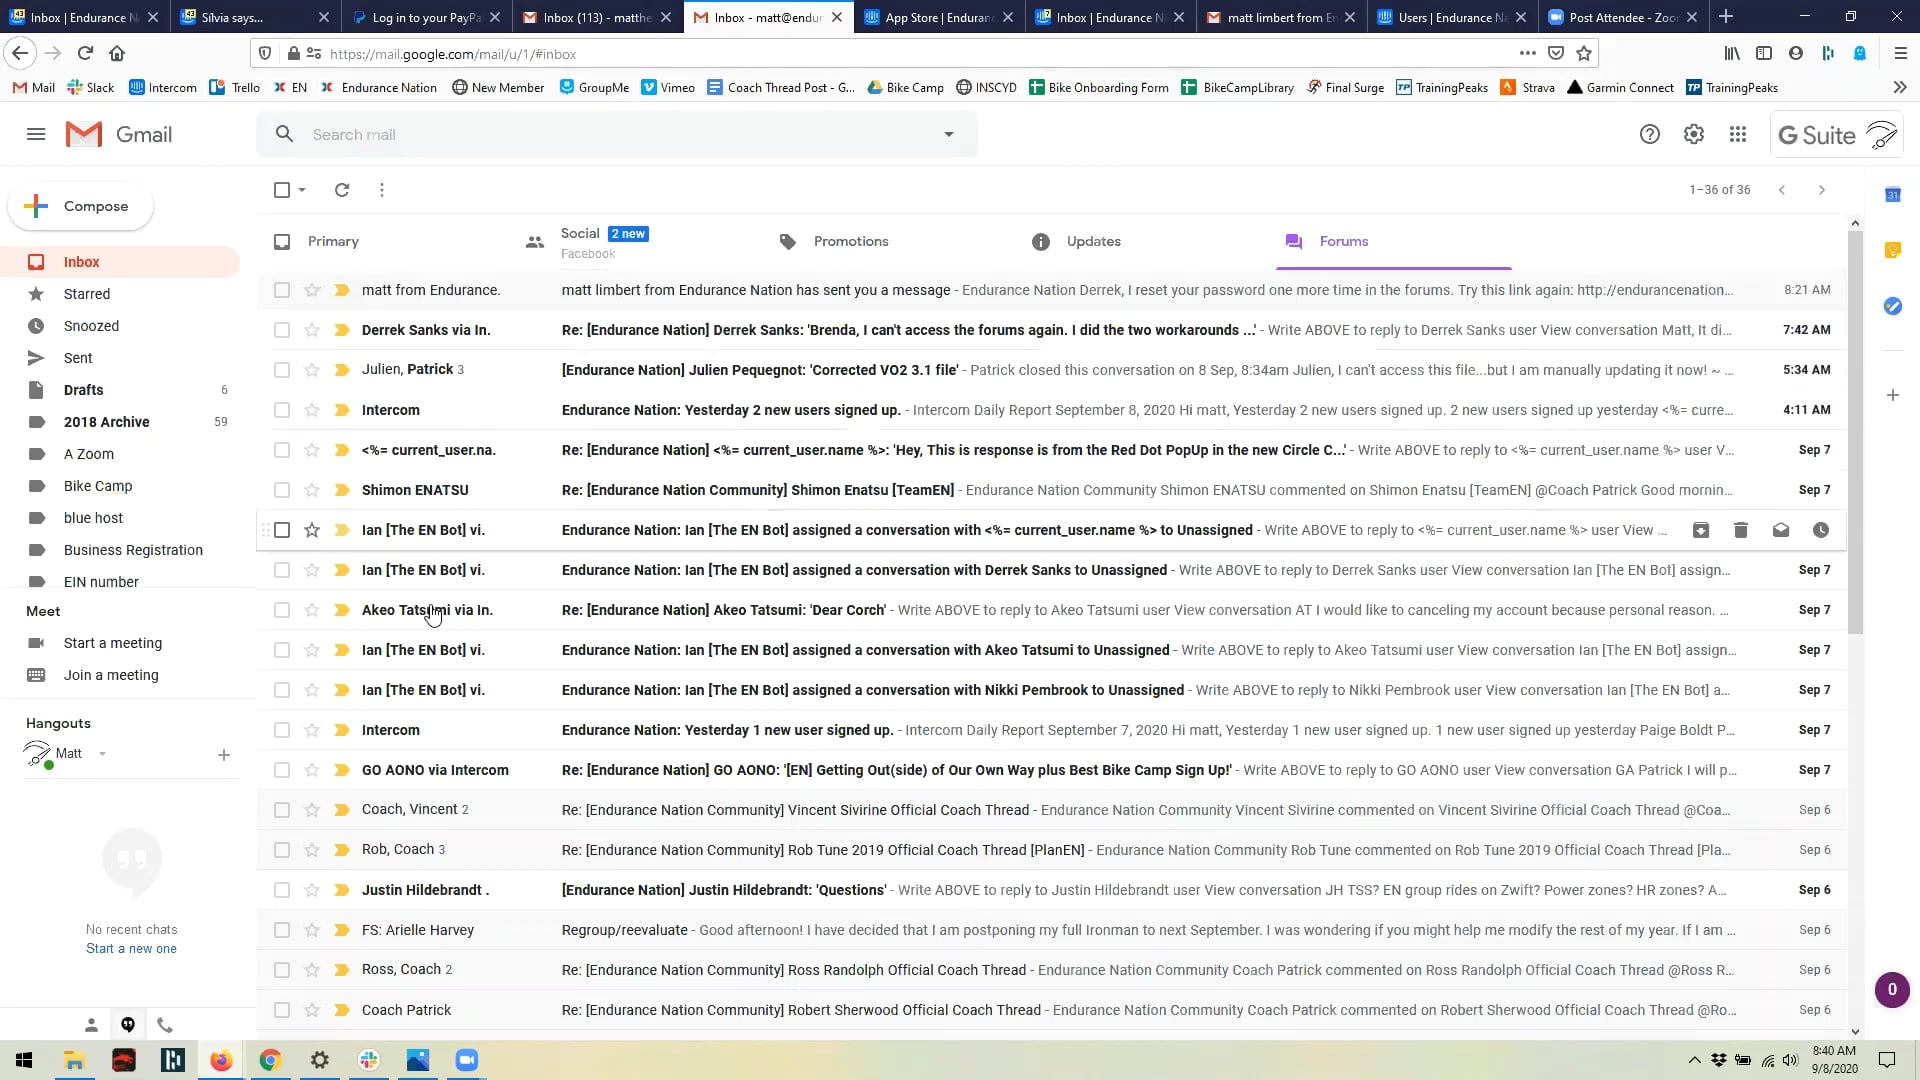Image resolution: width=1920 pixels, height=1080 pixels.
Task: Snooze the Ian [The EN Bot] message
Action: click(1821, 530)
